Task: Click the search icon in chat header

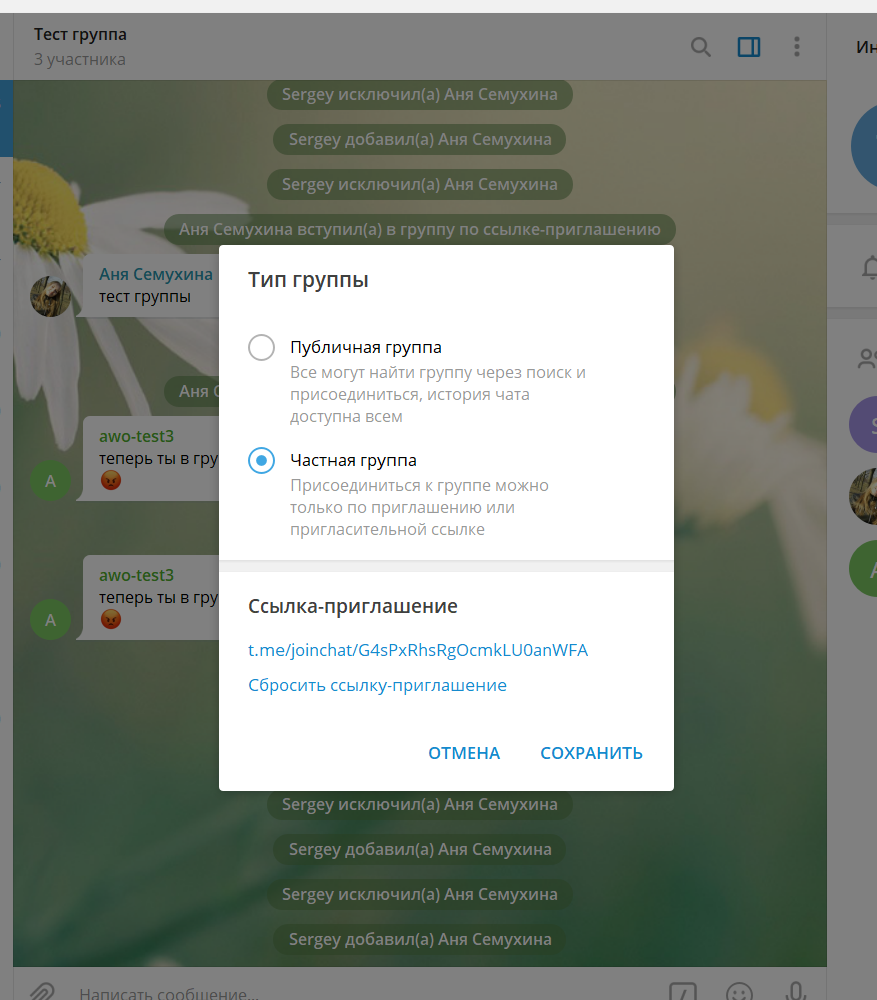Action: click(701, 47)
